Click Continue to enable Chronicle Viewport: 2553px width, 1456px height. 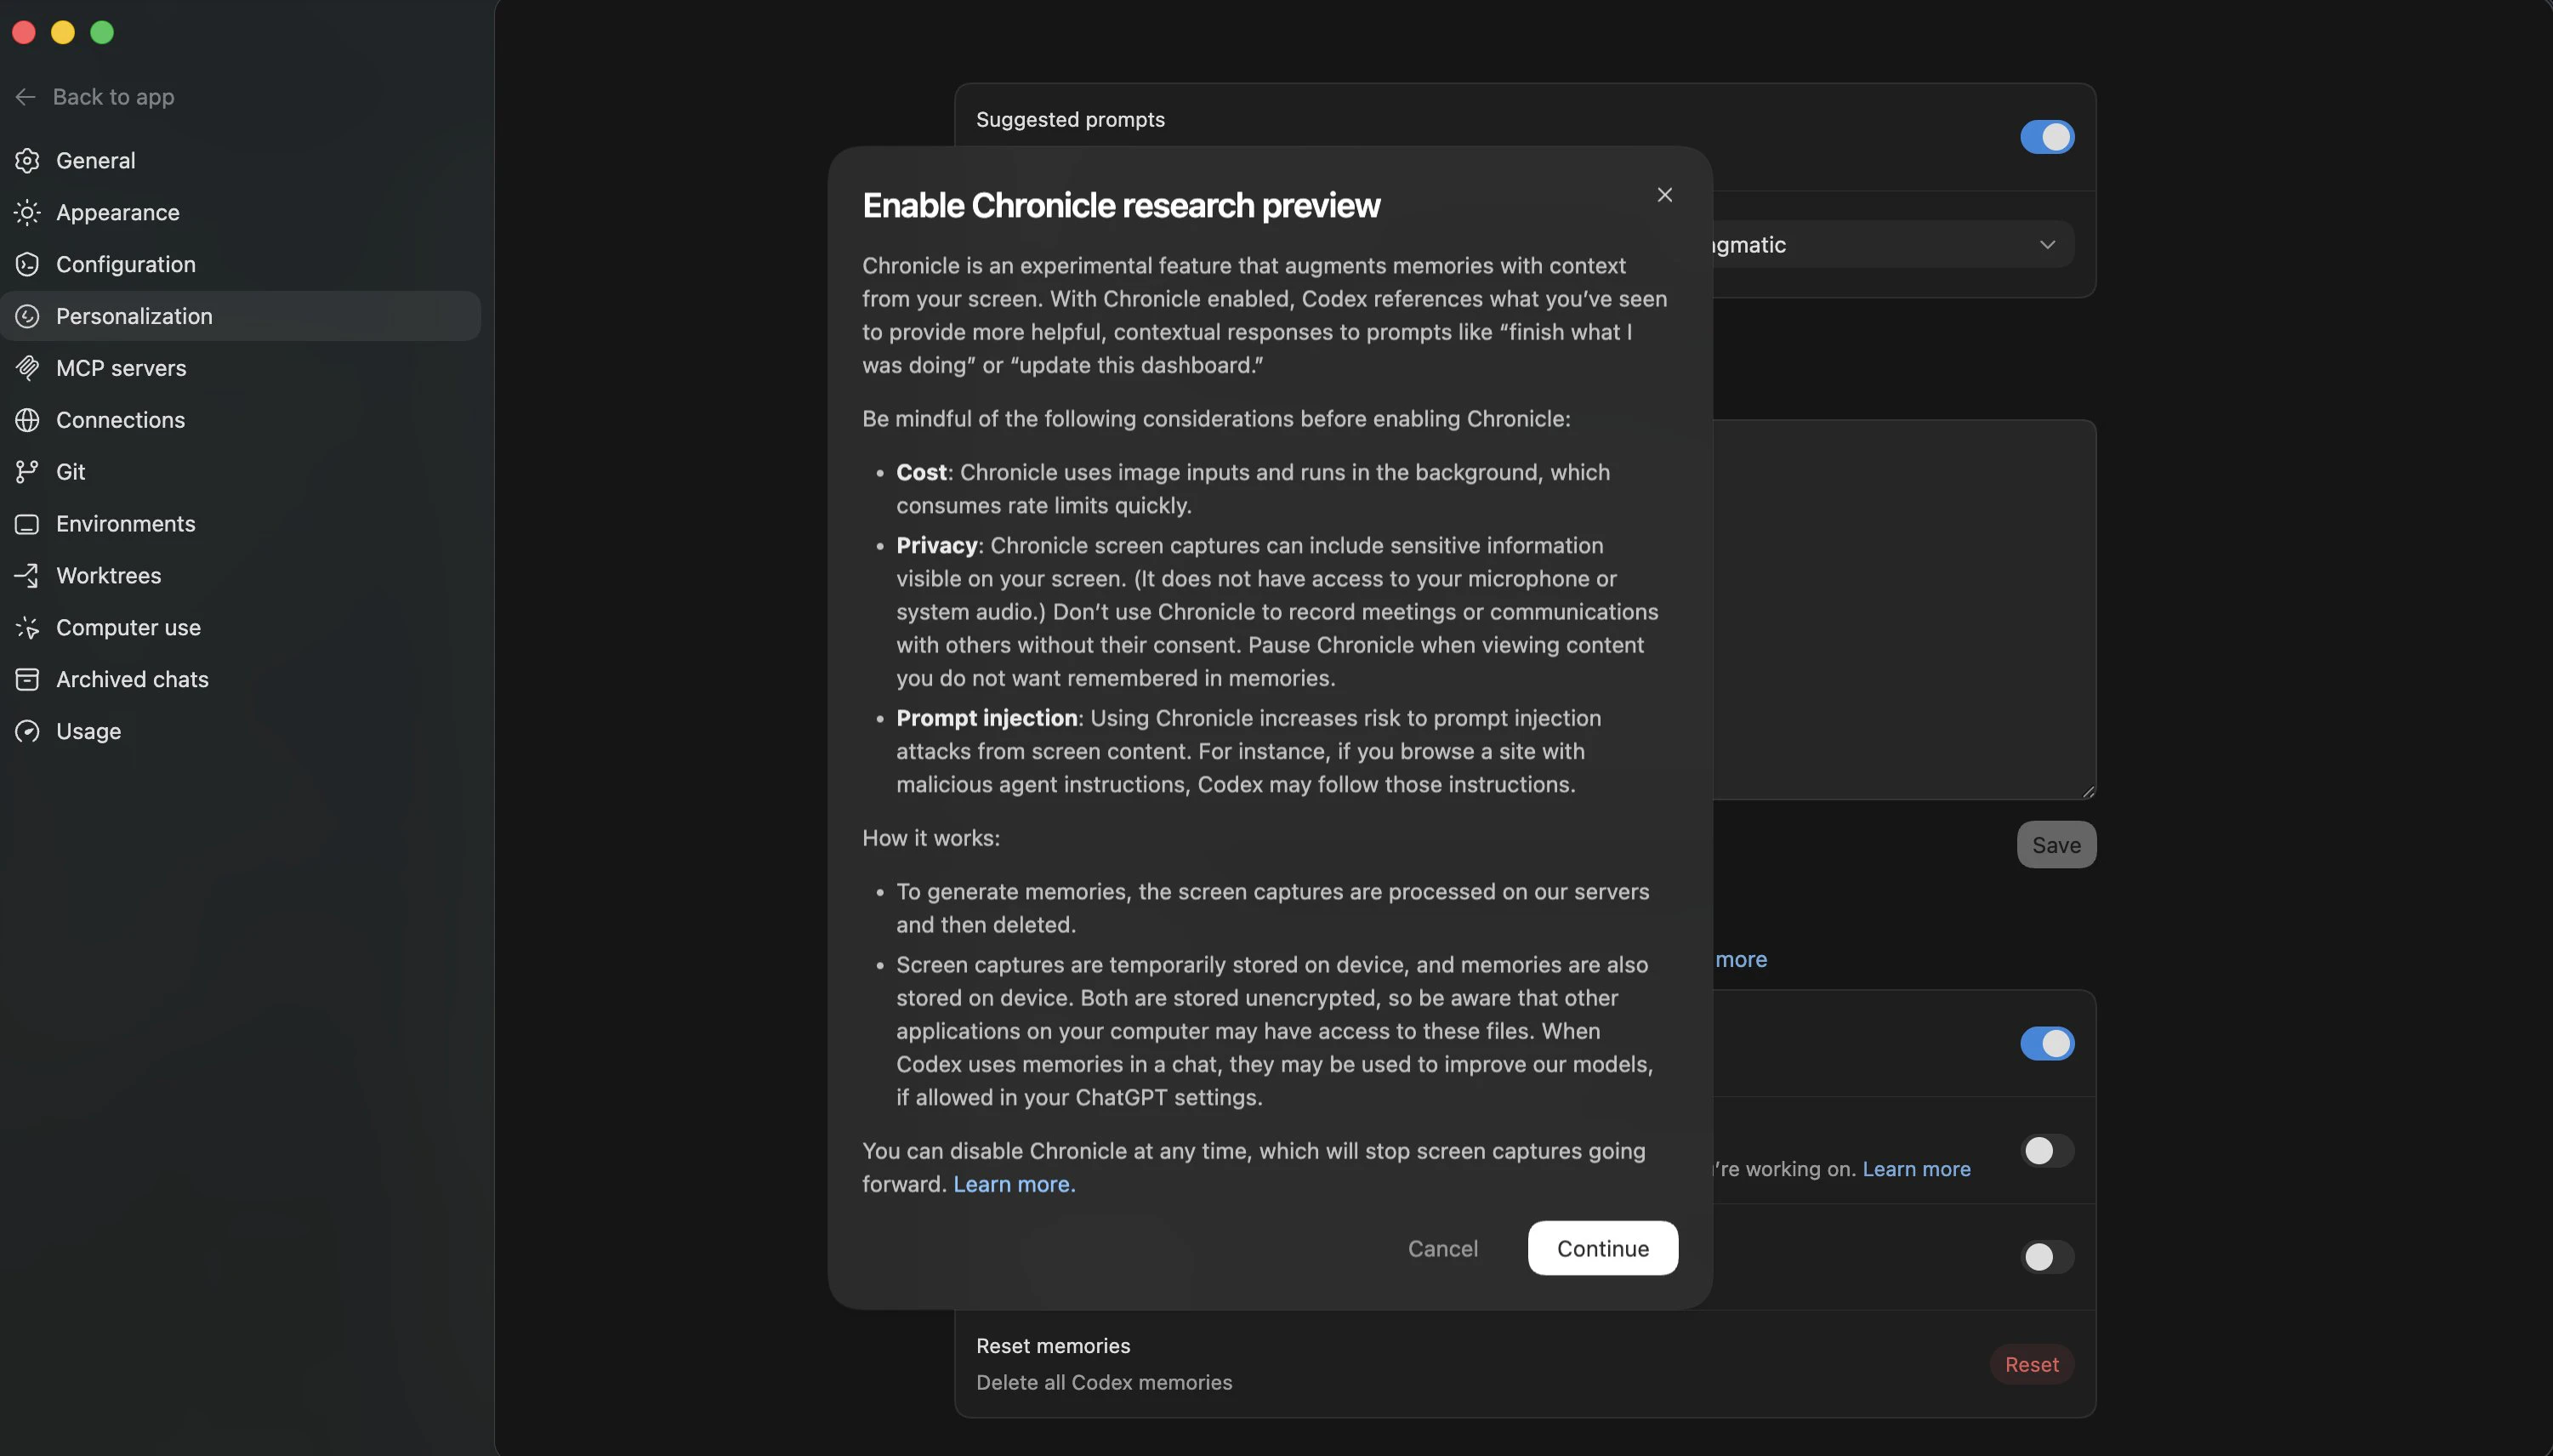pos(1601,1247)
